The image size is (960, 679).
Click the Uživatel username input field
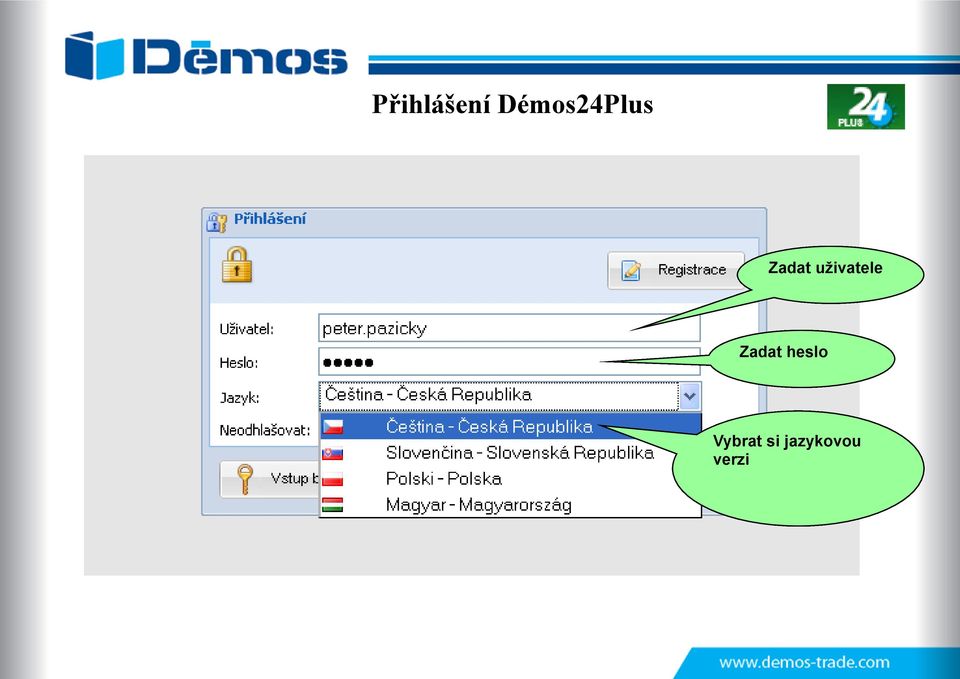tap(509, 328)
